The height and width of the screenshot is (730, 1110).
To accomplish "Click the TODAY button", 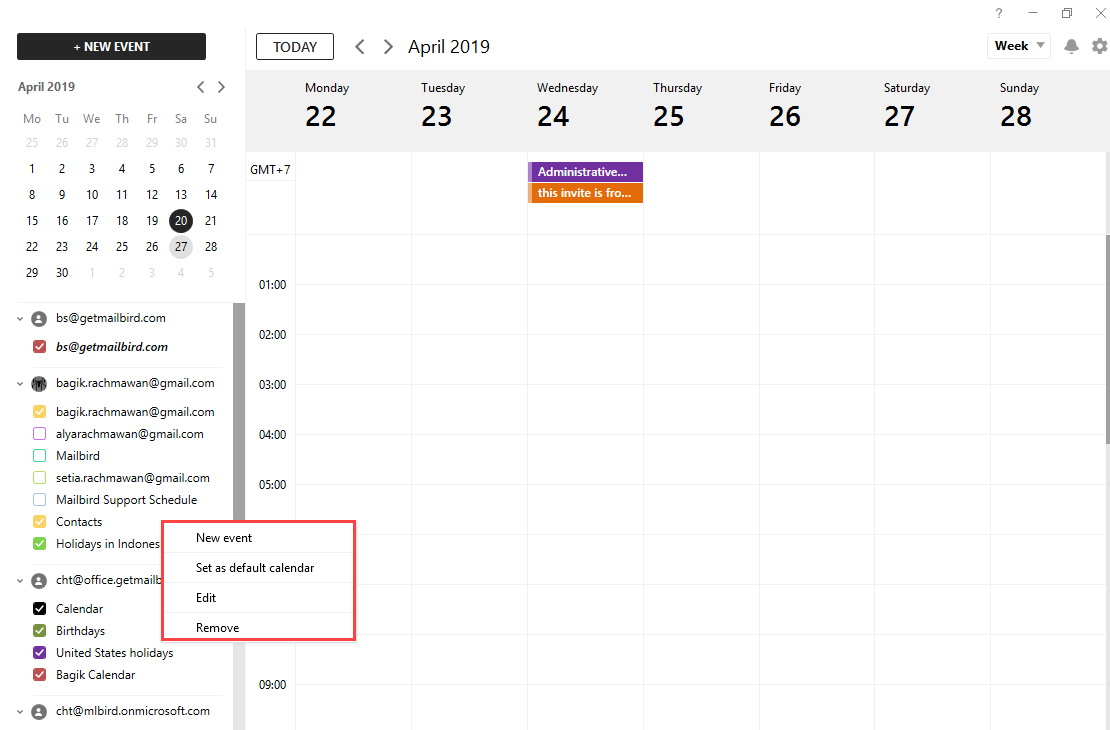I will (294, 46).
